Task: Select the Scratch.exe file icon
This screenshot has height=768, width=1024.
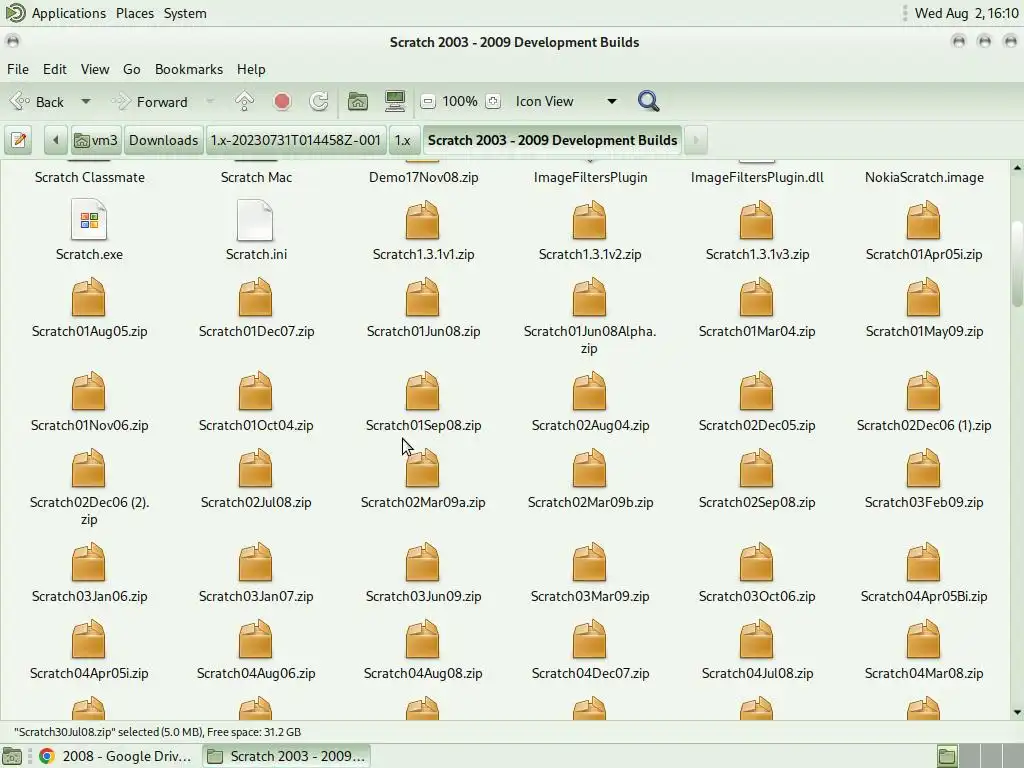Action: (x=89, y=221)
